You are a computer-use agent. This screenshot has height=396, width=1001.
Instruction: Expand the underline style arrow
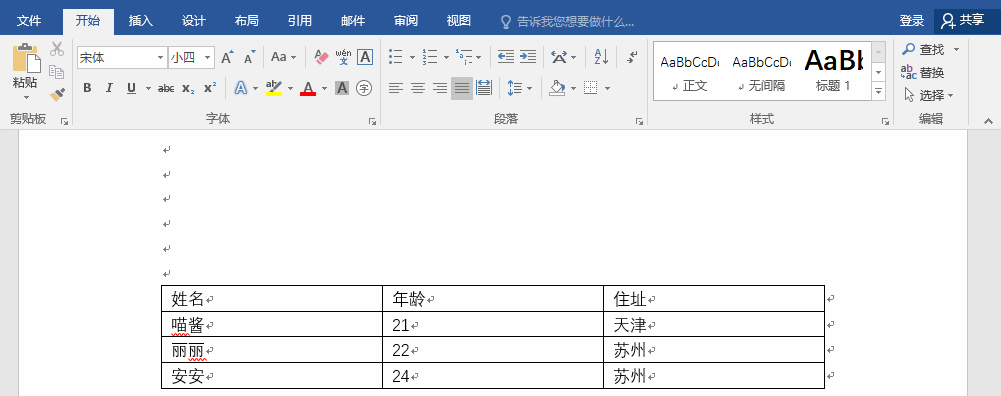coord(148,88)
